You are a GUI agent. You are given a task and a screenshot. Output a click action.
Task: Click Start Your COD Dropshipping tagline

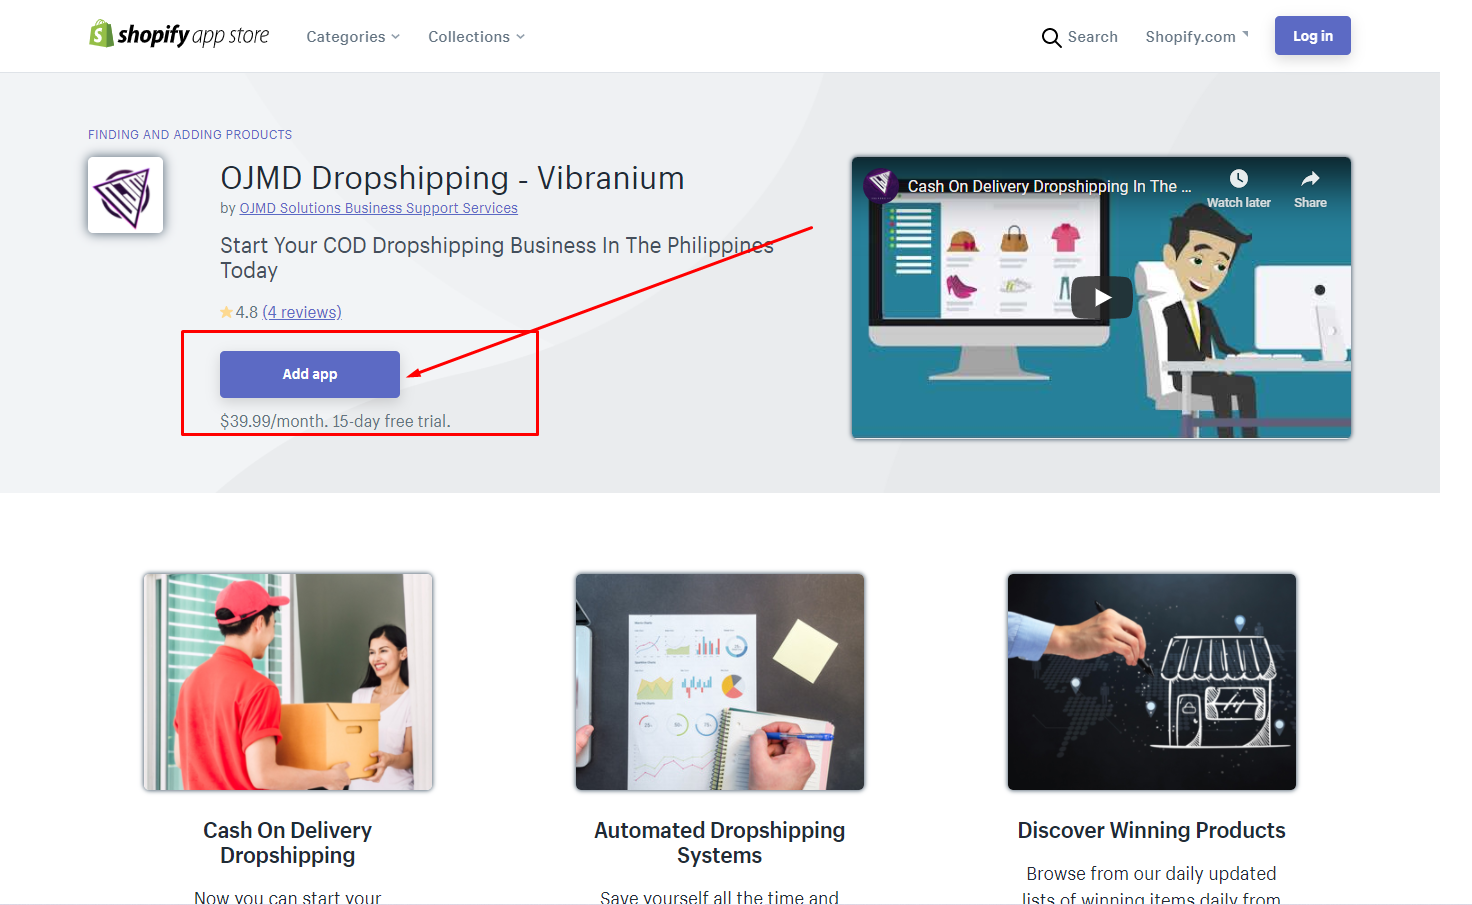click(x=497, y=258)
